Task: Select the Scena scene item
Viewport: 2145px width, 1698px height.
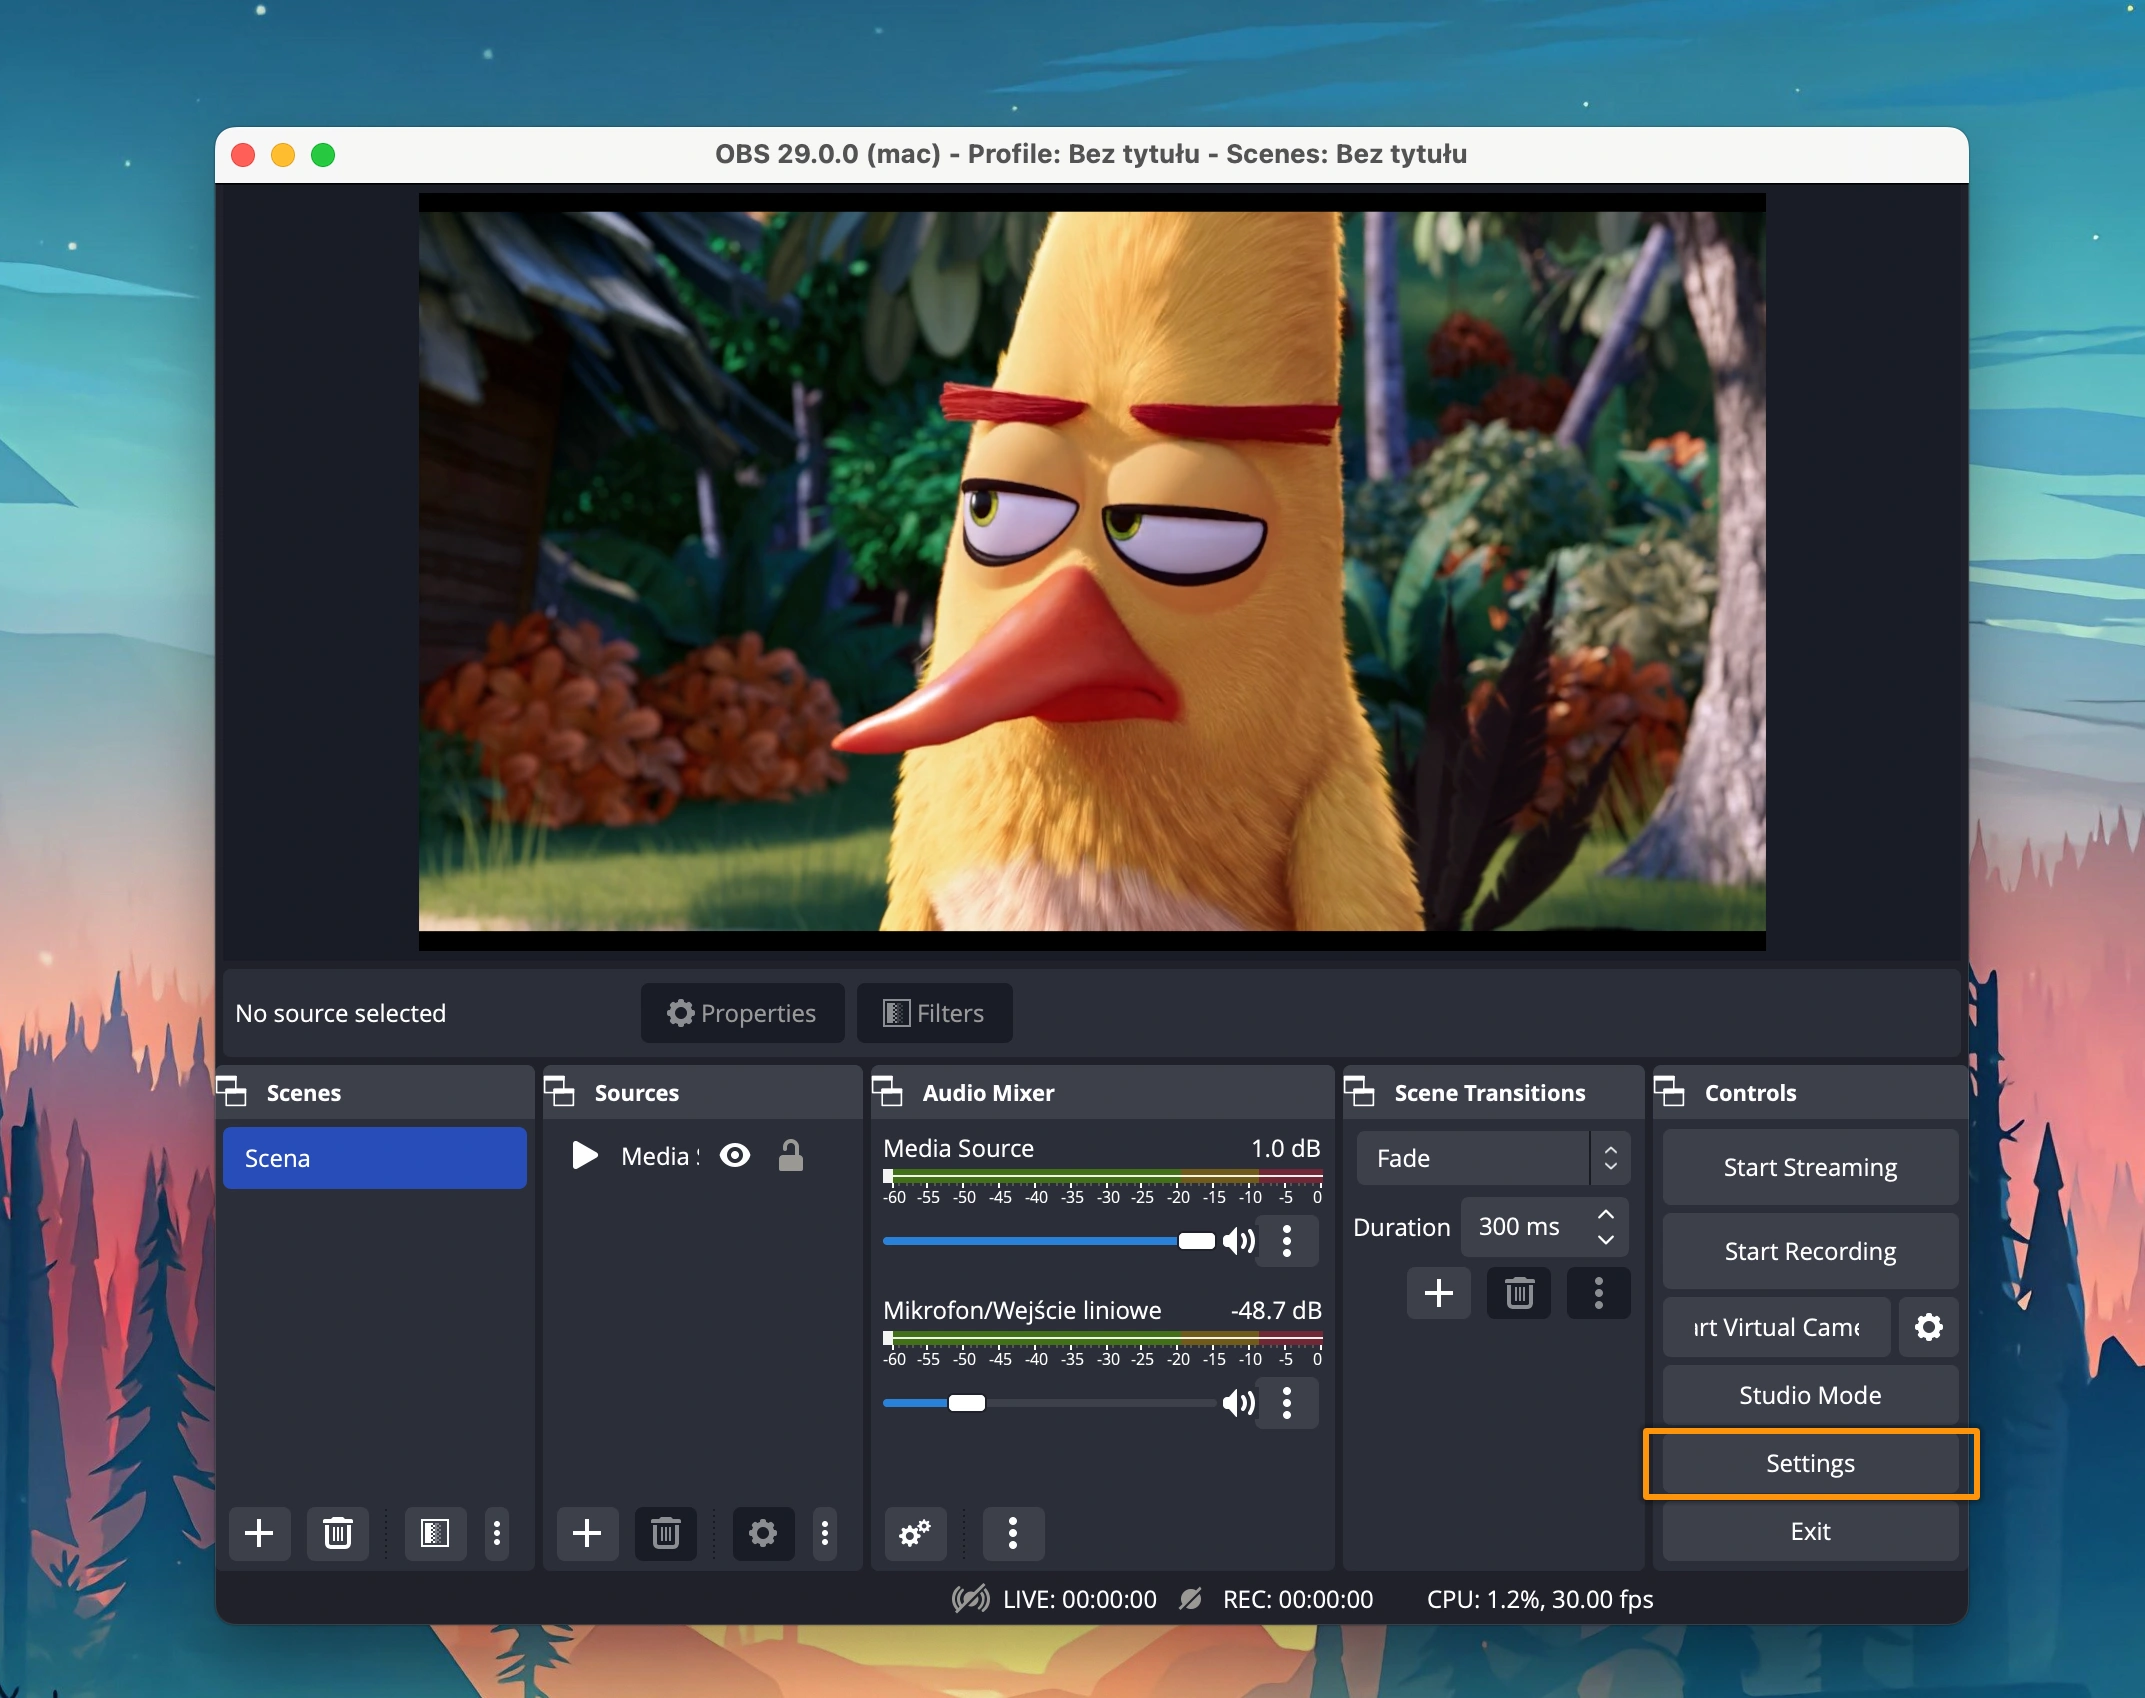Action: point(375,1158)
